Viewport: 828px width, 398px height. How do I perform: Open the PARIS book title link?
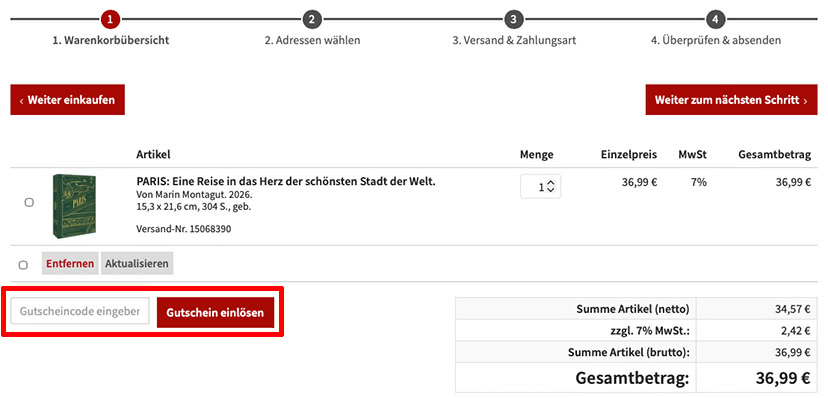[x=286, y=182]
